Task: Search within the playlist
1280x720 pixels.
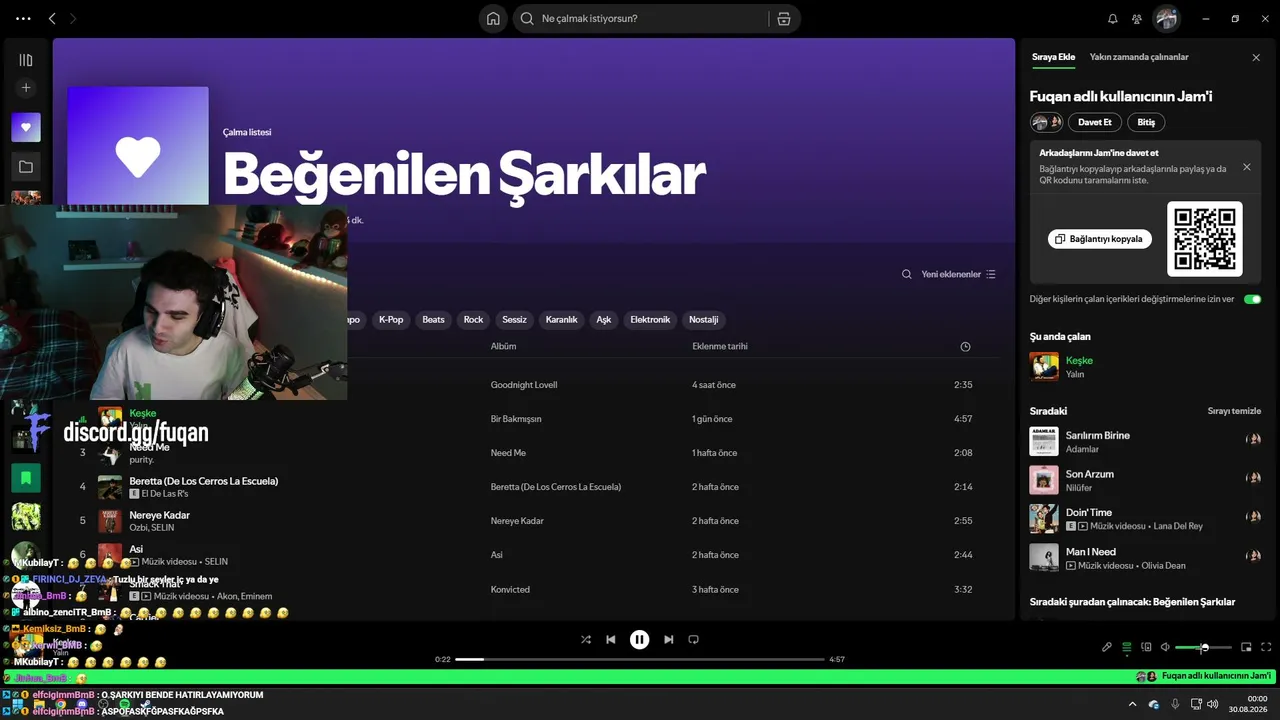Action: (x=906, y=274)
